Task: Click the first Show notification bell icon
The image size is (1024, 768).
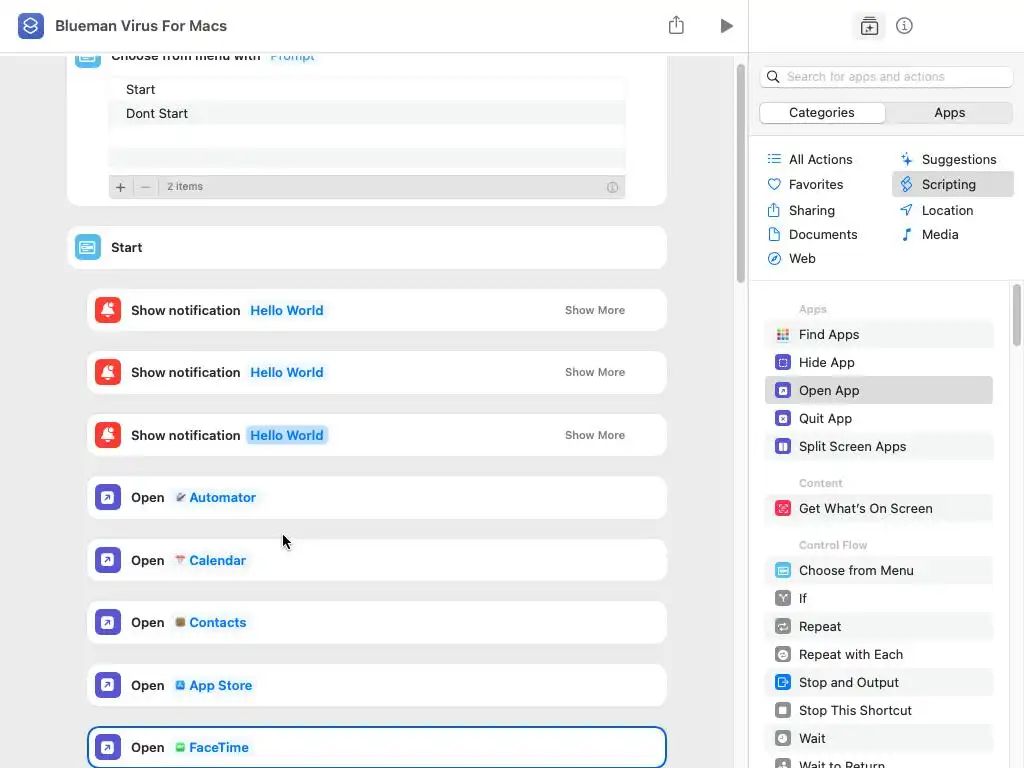Action: (108, 310)
